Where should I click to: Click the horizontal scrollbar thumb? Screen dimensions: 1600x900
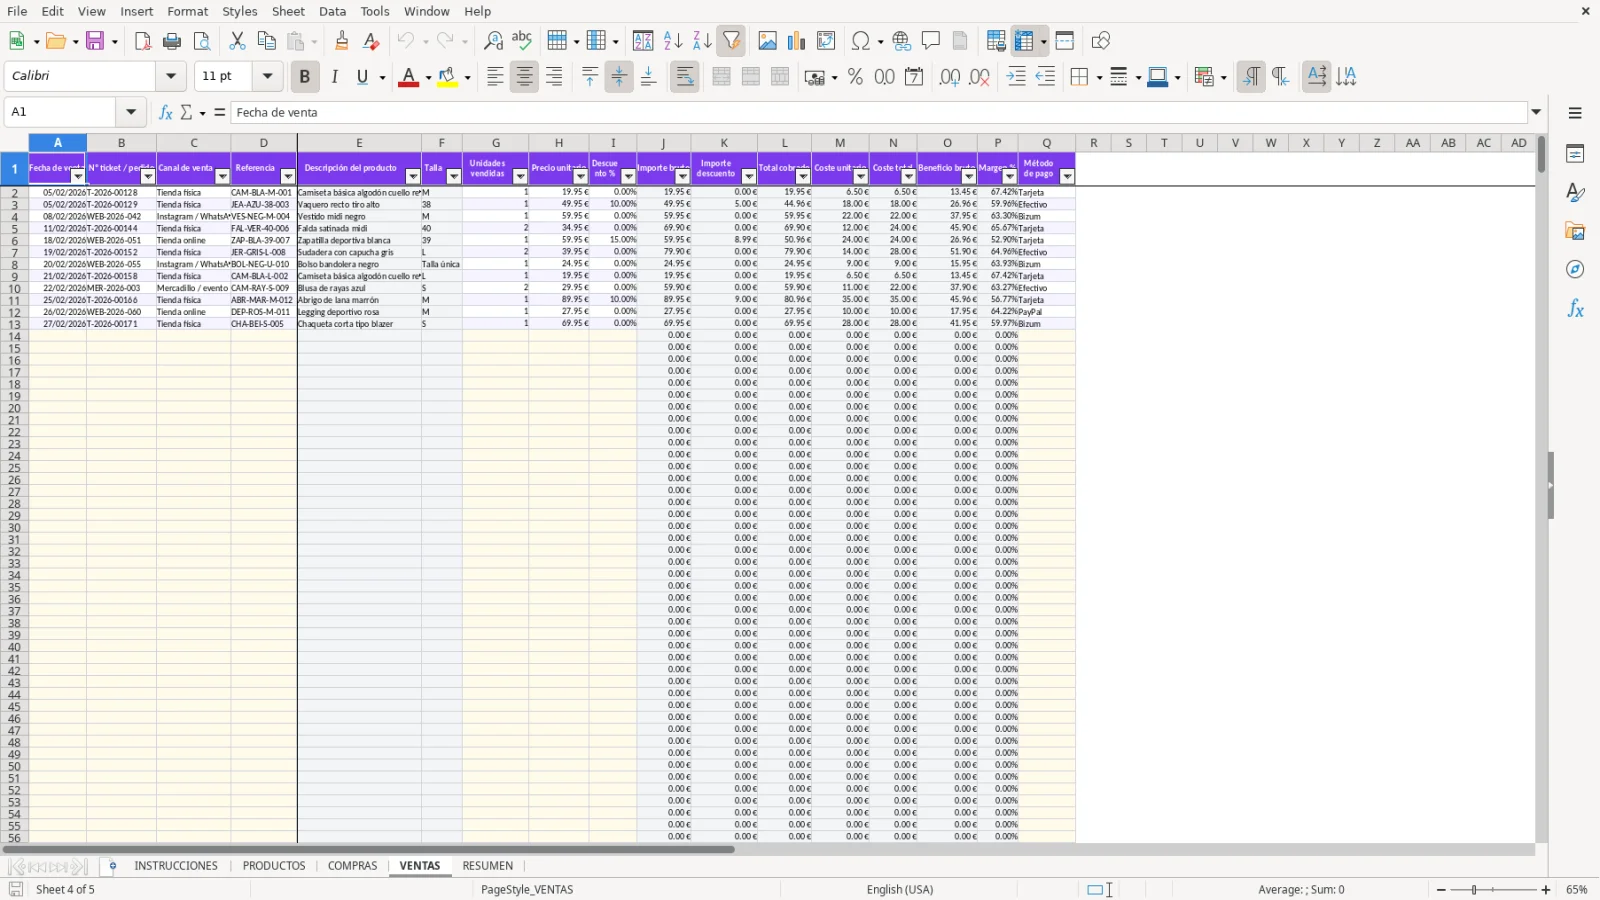pos(368,849)
